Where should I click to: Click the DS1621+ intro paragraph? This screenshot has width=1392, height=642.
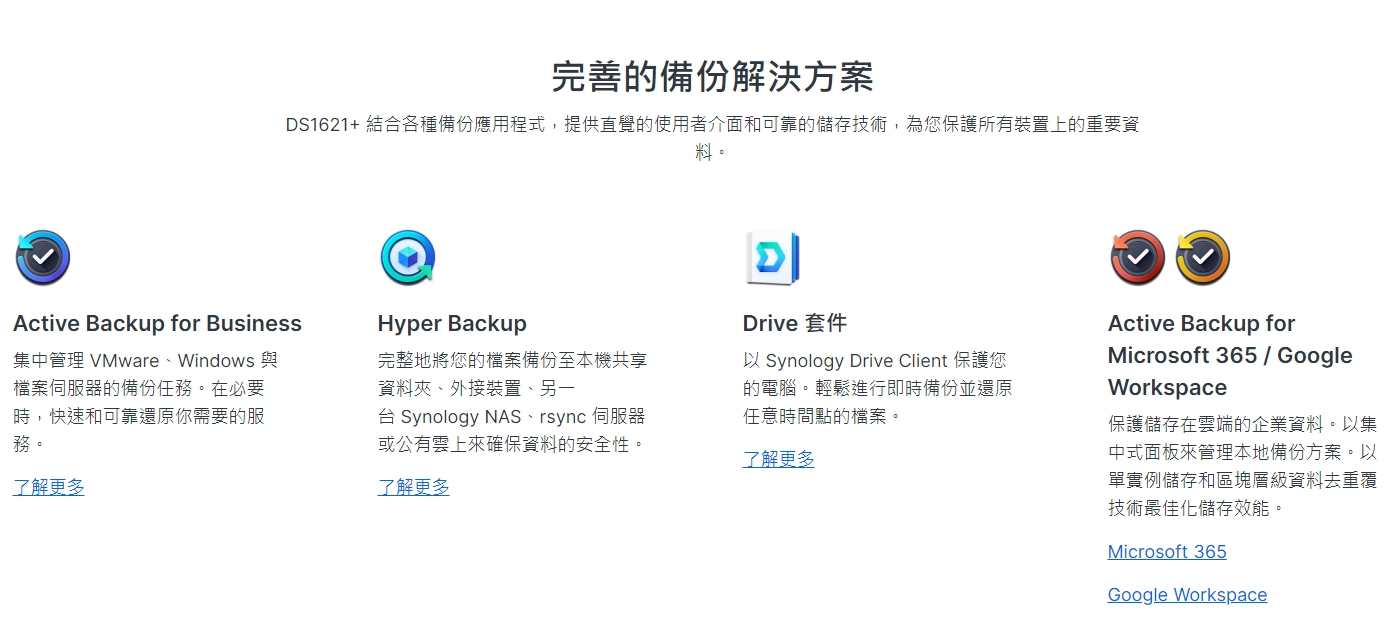pos(712,138)
